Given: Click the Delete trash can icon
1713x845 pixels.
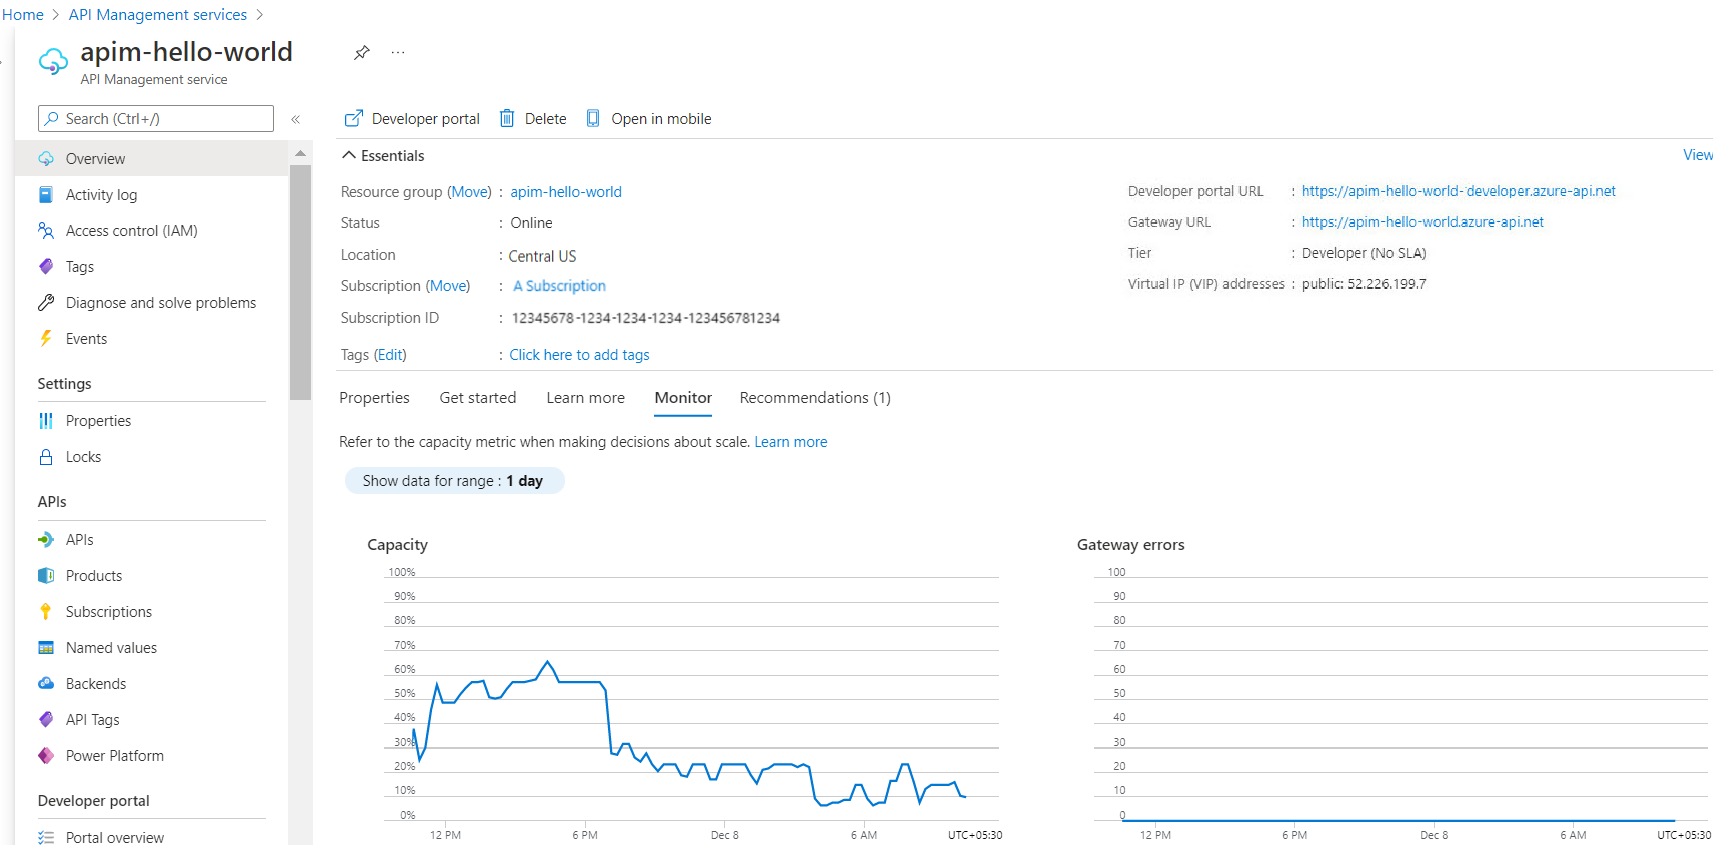Looking at the screenshot, I should pyautogui.click(x=507, y=119).
